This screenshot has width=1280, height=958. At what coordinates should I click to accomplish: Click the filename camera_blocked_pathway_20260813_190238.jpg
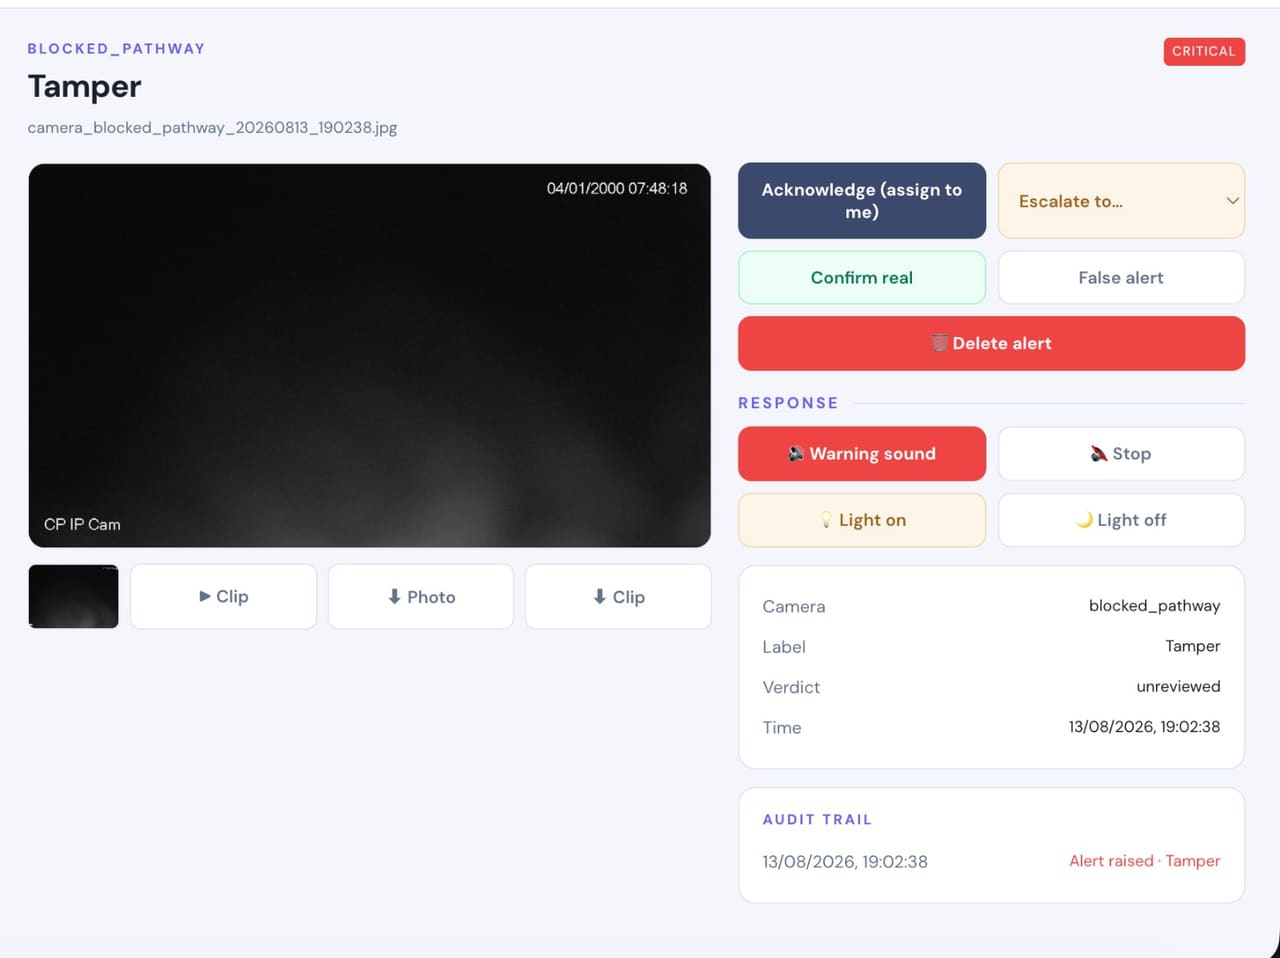212,128
